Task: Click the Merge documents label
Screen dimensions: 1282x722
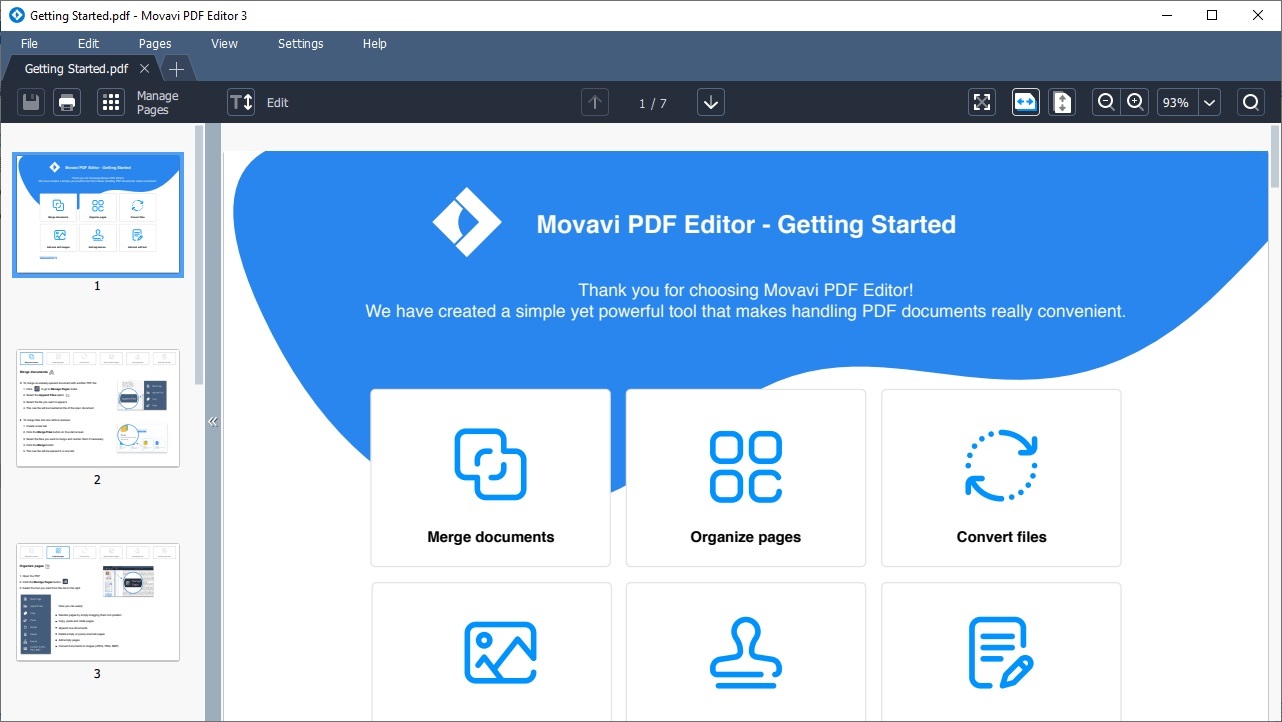Action: pyautogui.click(x=490, y=537)
